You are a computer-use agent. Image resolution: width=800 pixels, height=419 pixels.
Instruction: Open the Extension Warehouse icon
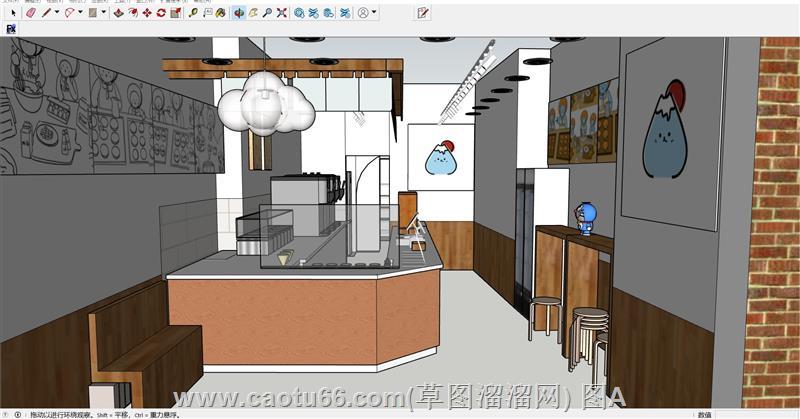point(313,13)
